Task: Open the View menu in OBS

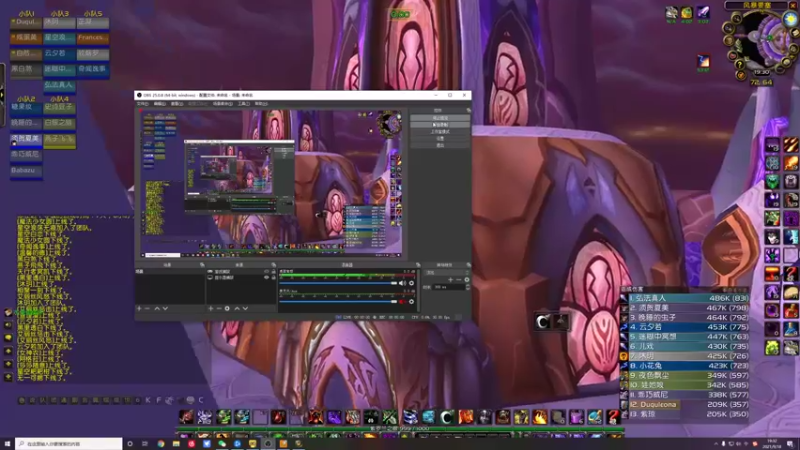Action: 177,104
